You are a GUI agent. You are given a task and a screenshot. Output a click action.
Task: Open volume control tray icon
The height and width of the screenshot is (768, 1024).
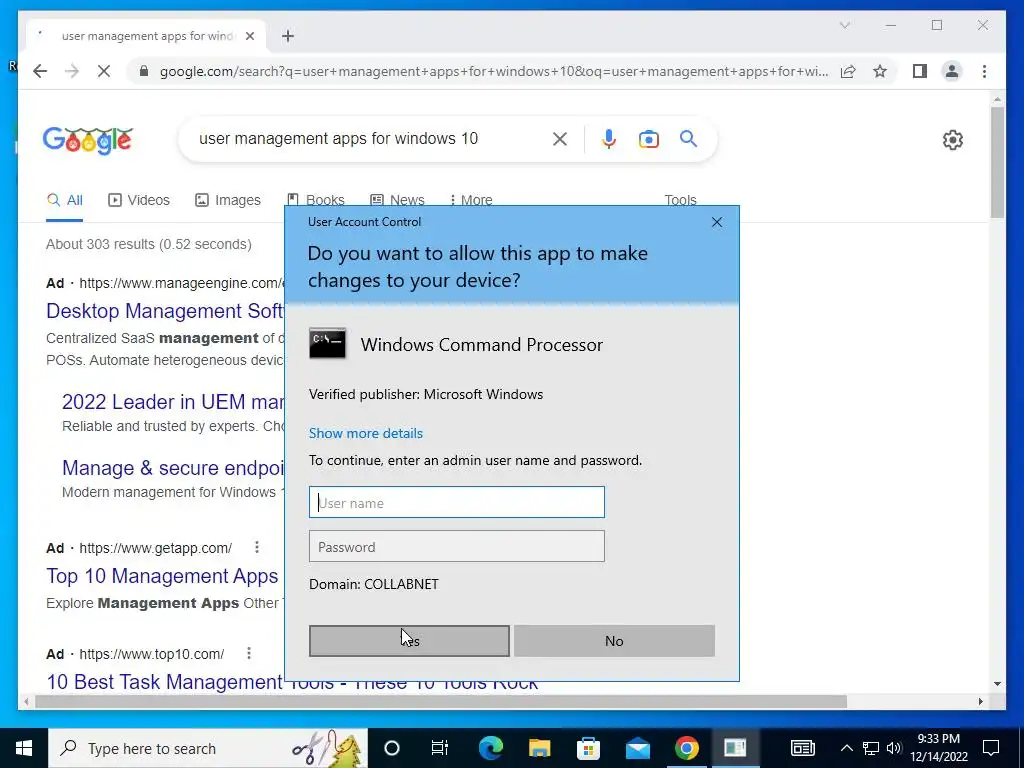point(894,748)
